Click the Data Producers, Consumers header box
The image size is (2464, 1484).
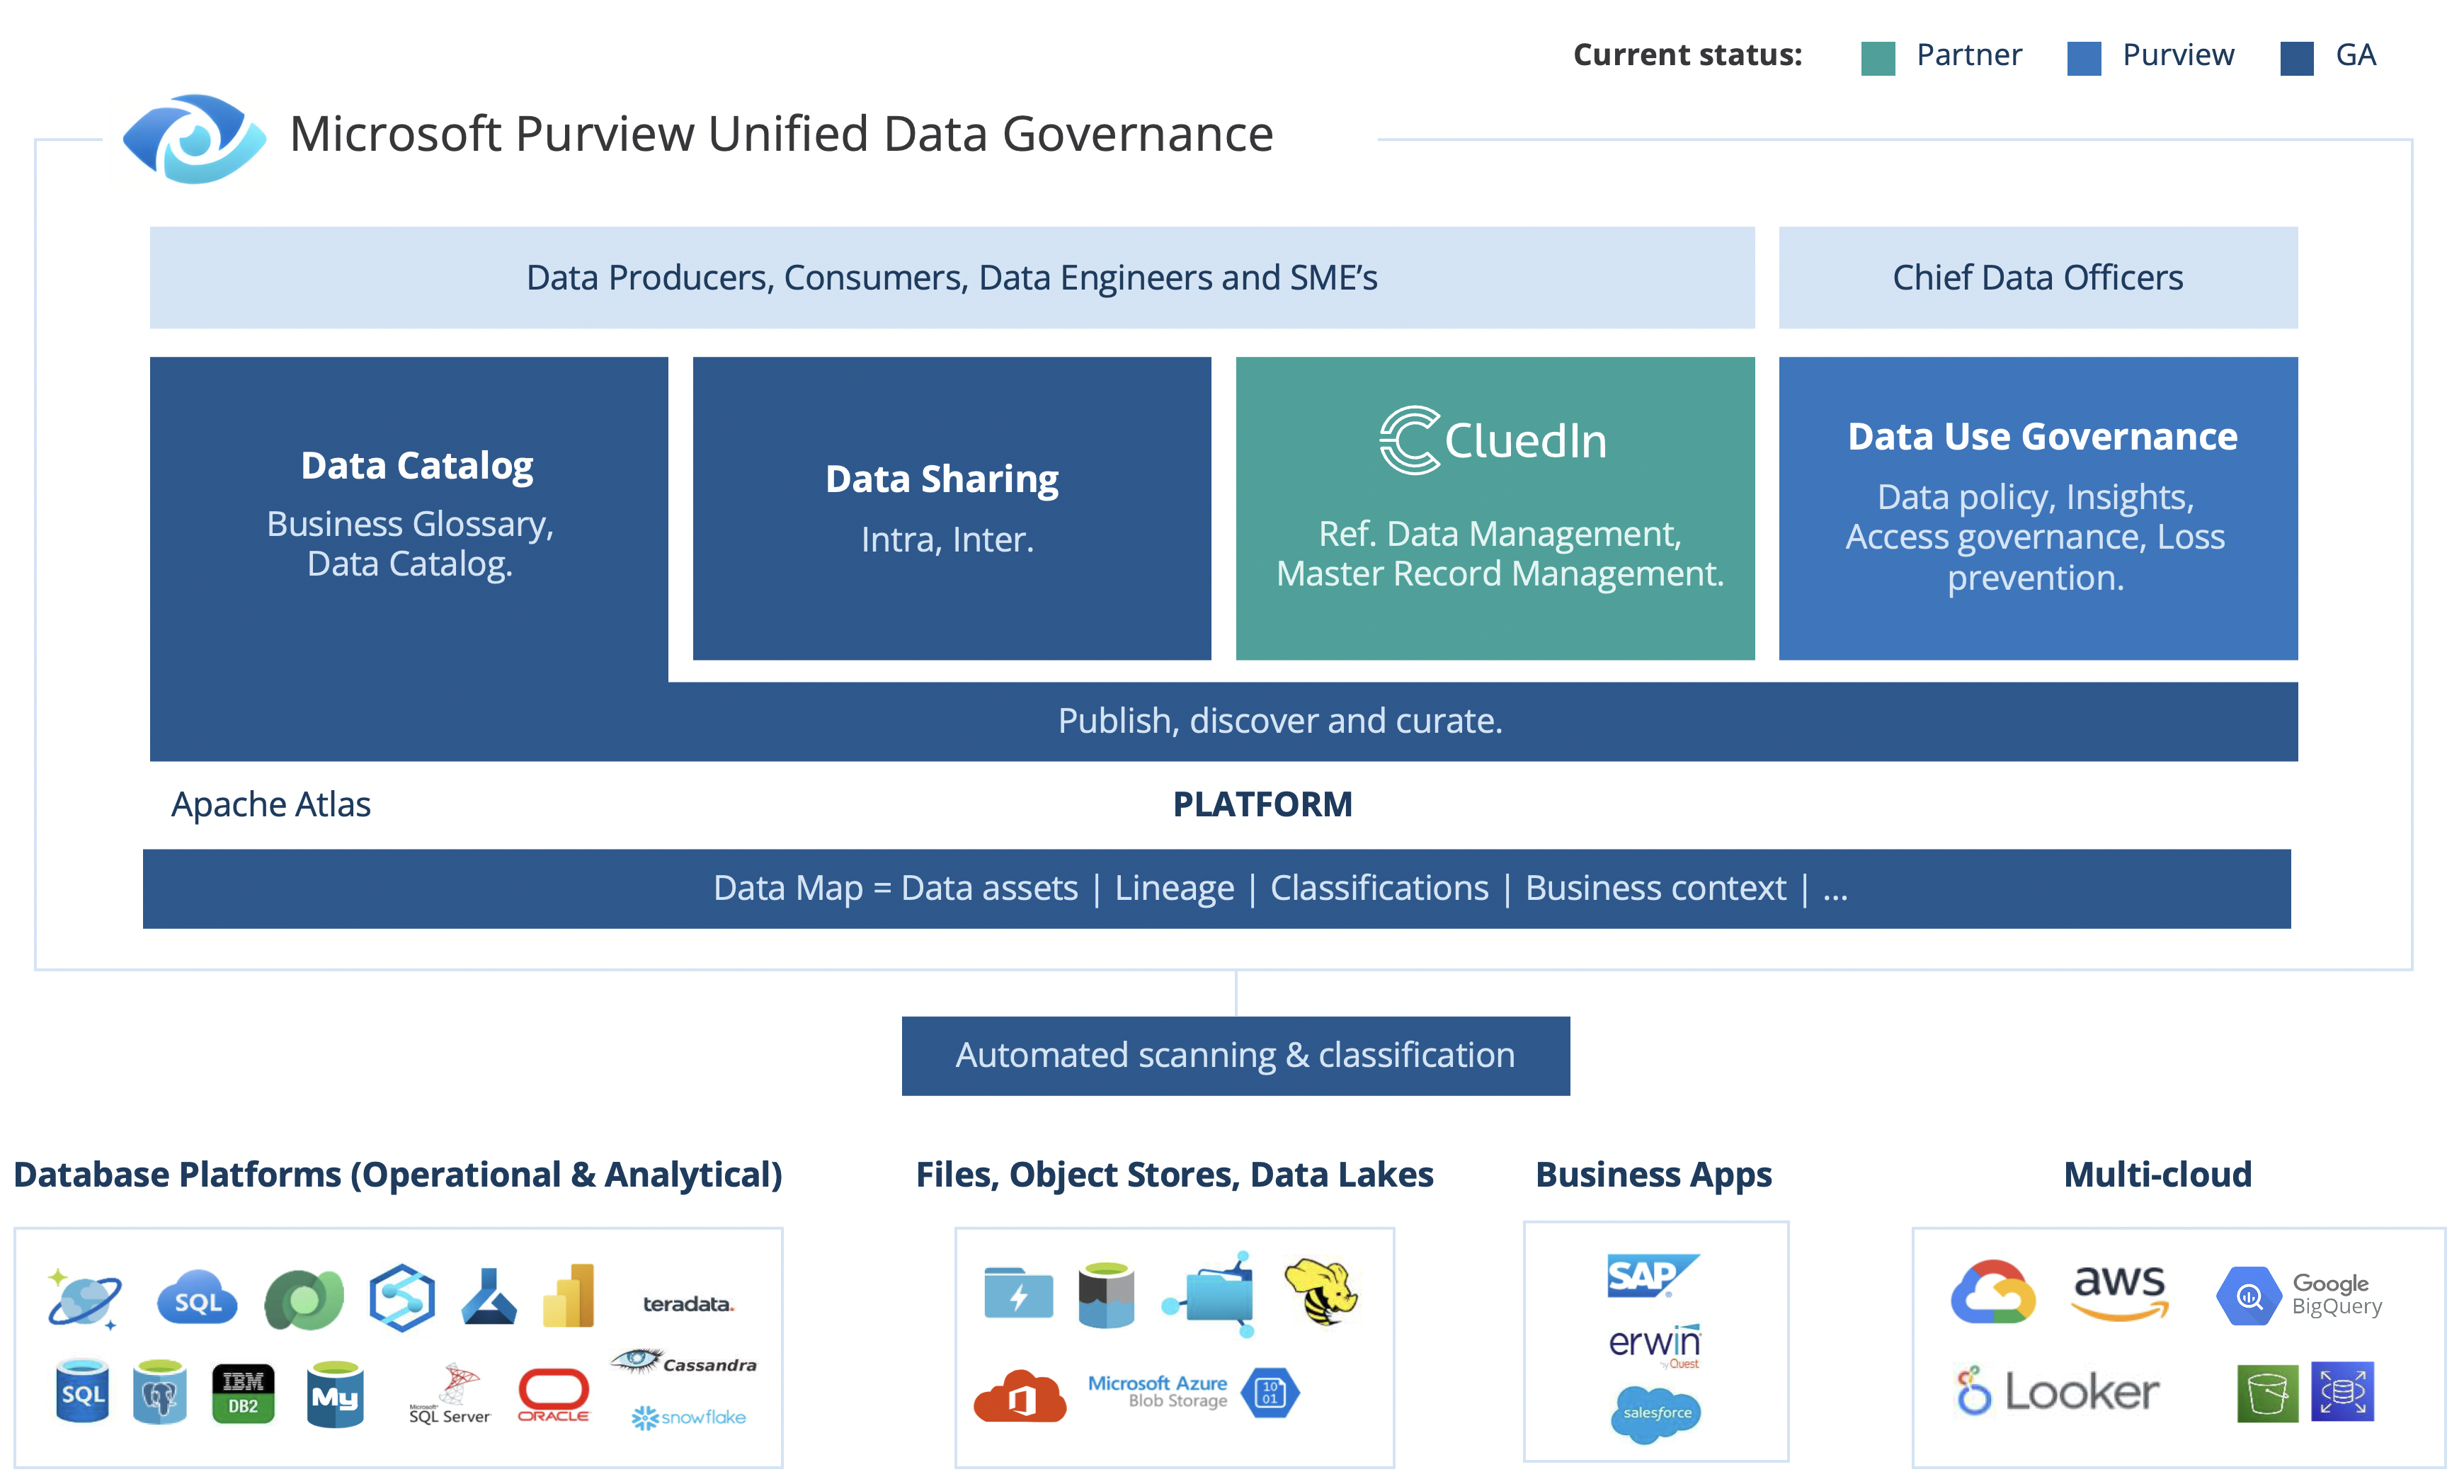[x=952, y=277]
